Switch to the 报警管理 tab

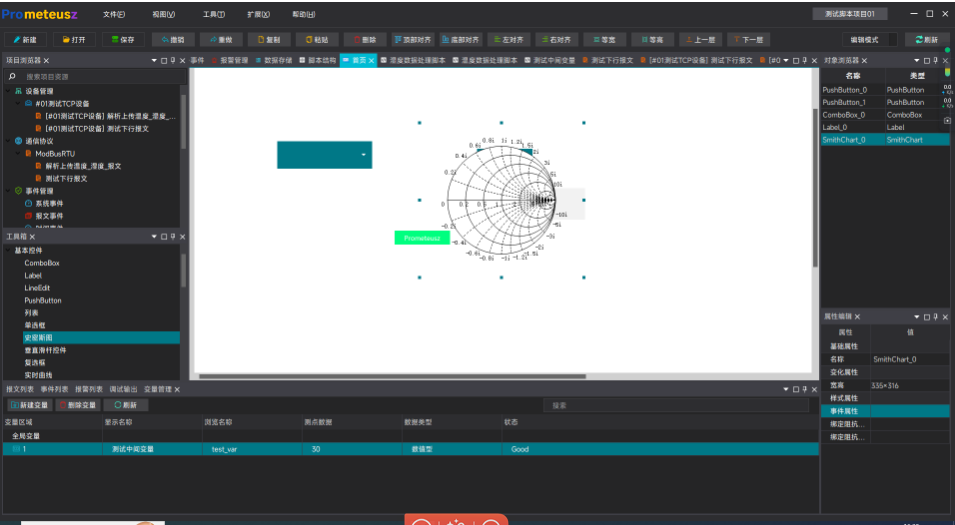coord(231,61)
